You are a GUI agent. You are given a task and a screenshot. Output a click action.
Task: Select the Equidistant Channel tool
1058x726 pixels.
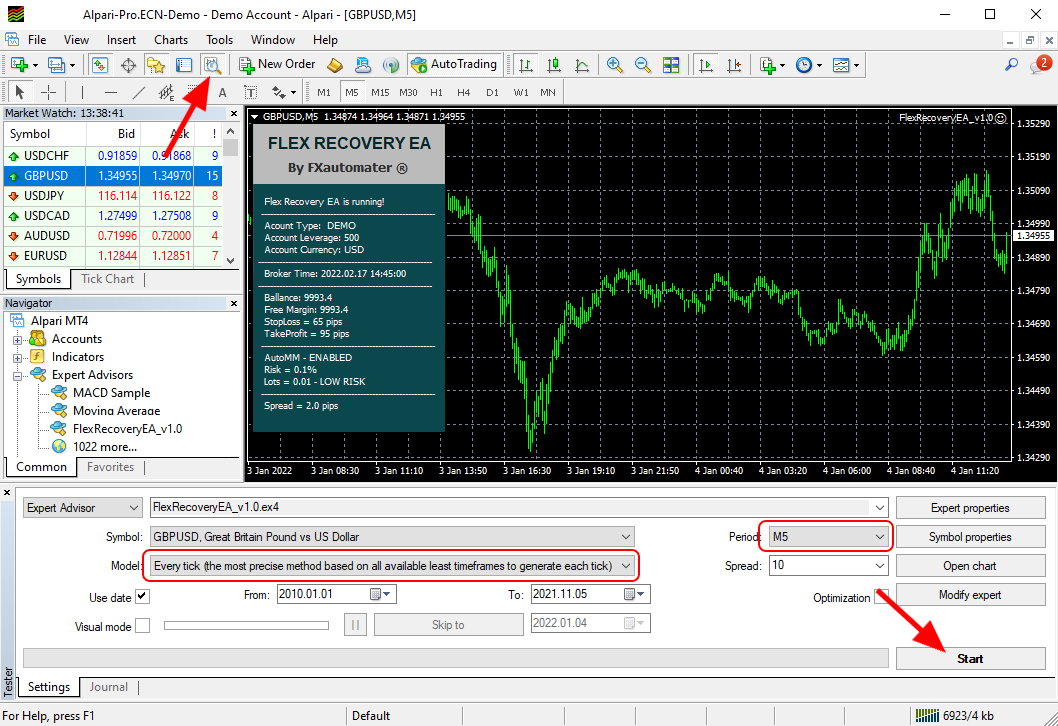click(166, 92)
